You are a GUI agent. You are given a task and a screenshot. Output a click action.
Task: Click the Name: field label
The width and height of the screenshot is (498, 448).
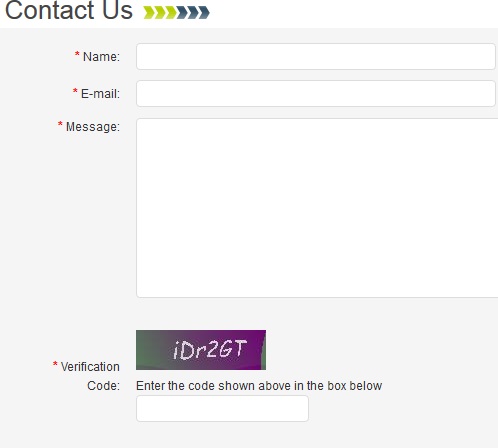101,57
